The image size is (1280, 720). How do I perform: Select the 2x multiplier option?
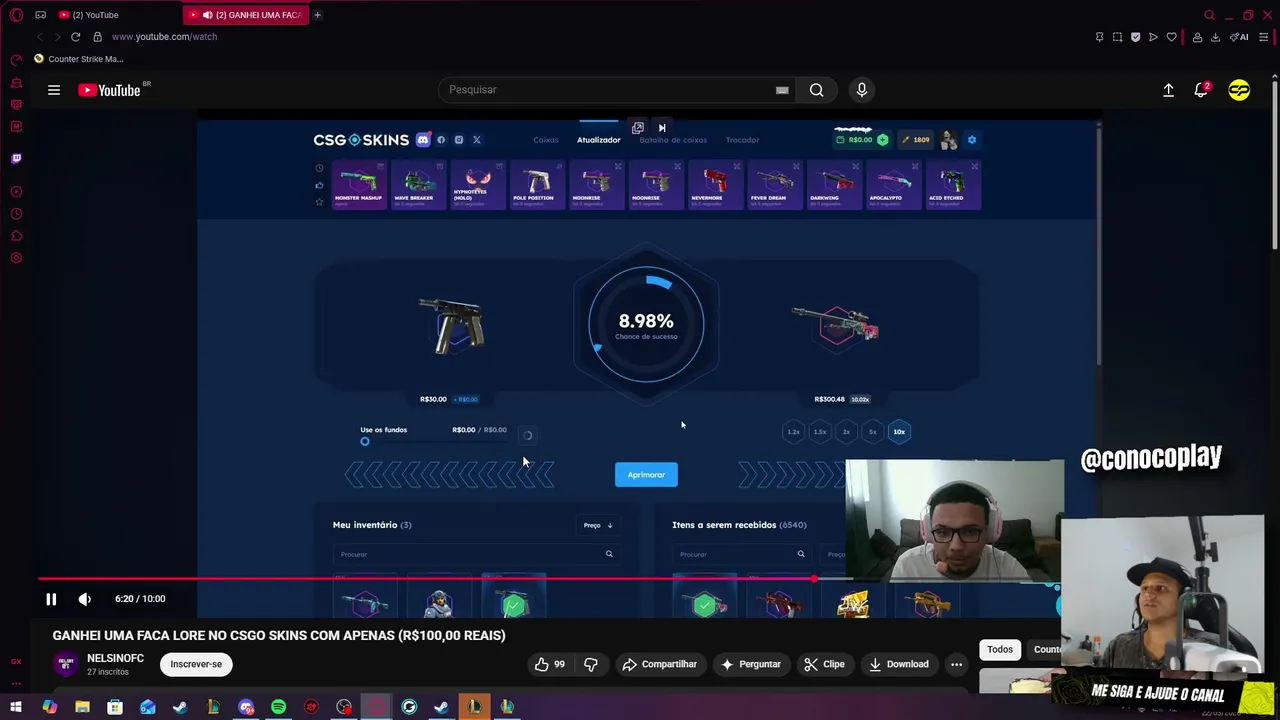(x=846, y=432)
